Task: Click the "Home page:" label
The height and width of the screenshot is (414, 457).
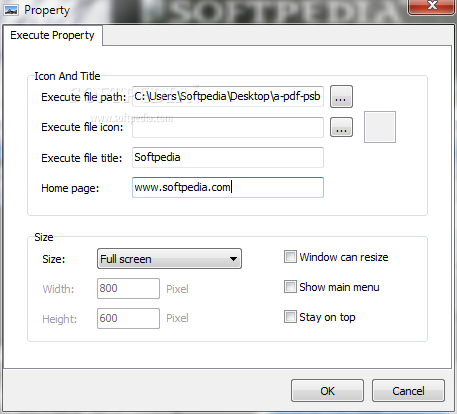Action: click(x=70, y=188)
